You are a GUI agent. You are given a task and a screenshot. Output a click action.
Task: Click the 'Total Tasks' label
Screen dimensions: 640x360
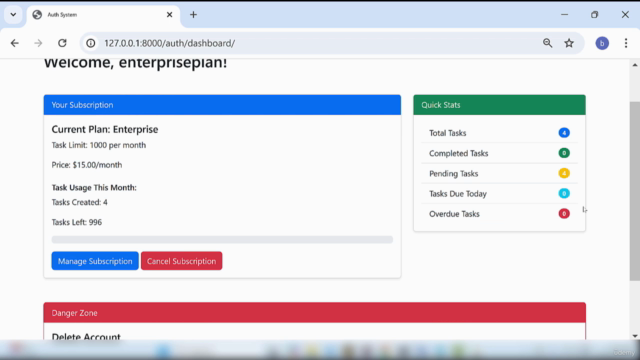click(447, 133)
